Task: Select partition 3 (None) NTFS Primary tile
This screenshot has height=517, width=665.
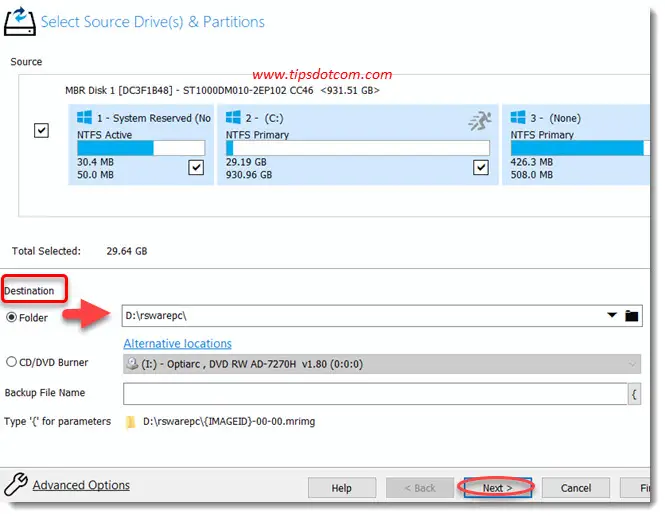Action: click(576, 145)
